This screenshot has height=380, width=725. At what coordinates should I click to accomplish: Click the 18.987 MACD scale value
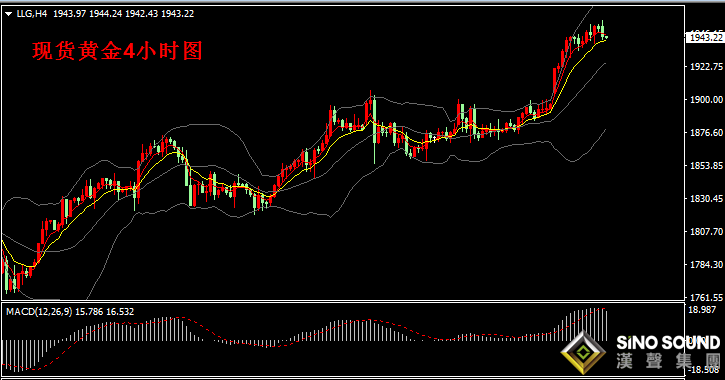click(703, 310)
